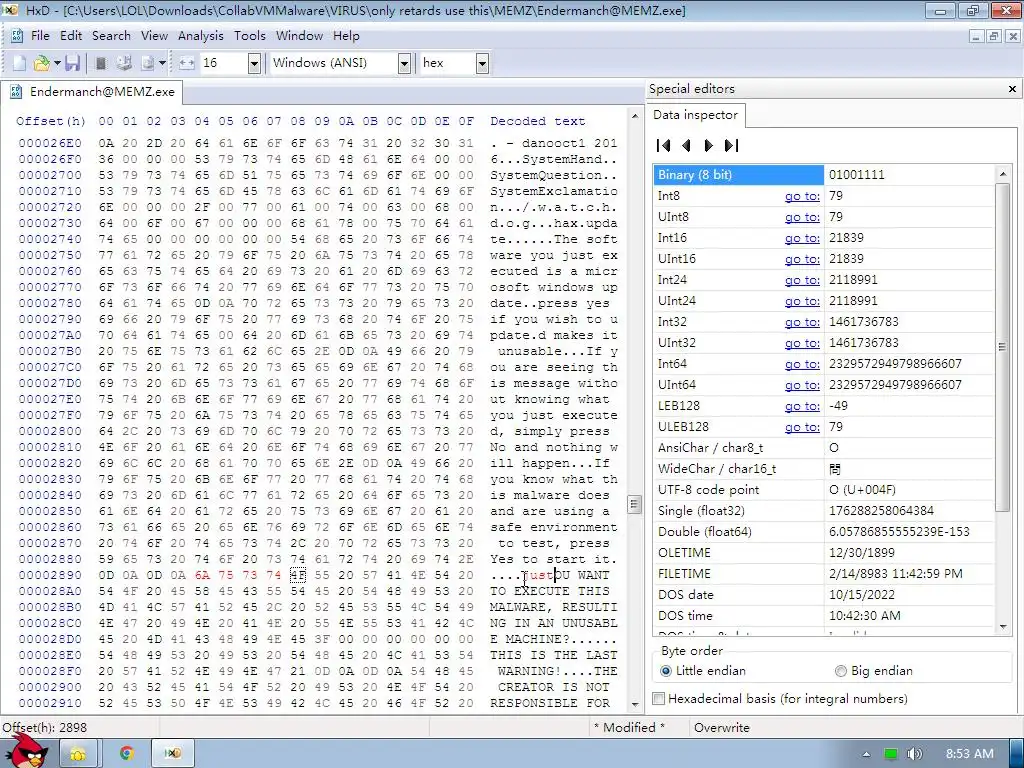Open the Edit menu
The image size is (1024, 768).
71,36
